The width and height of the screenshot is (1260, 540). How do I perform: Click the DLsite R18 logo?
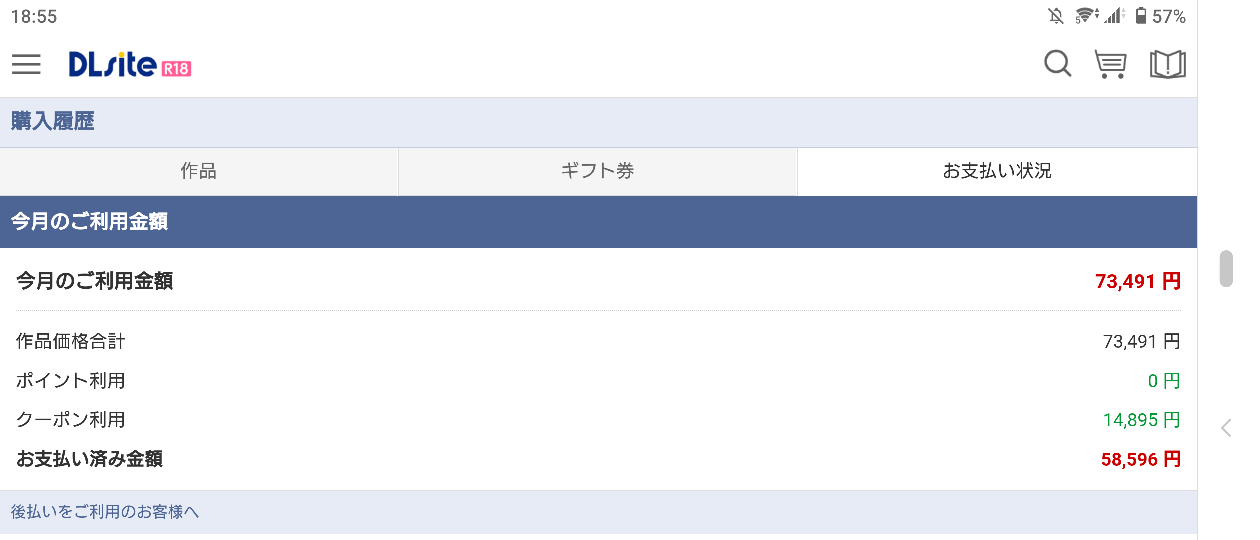[x=130, y=65]
